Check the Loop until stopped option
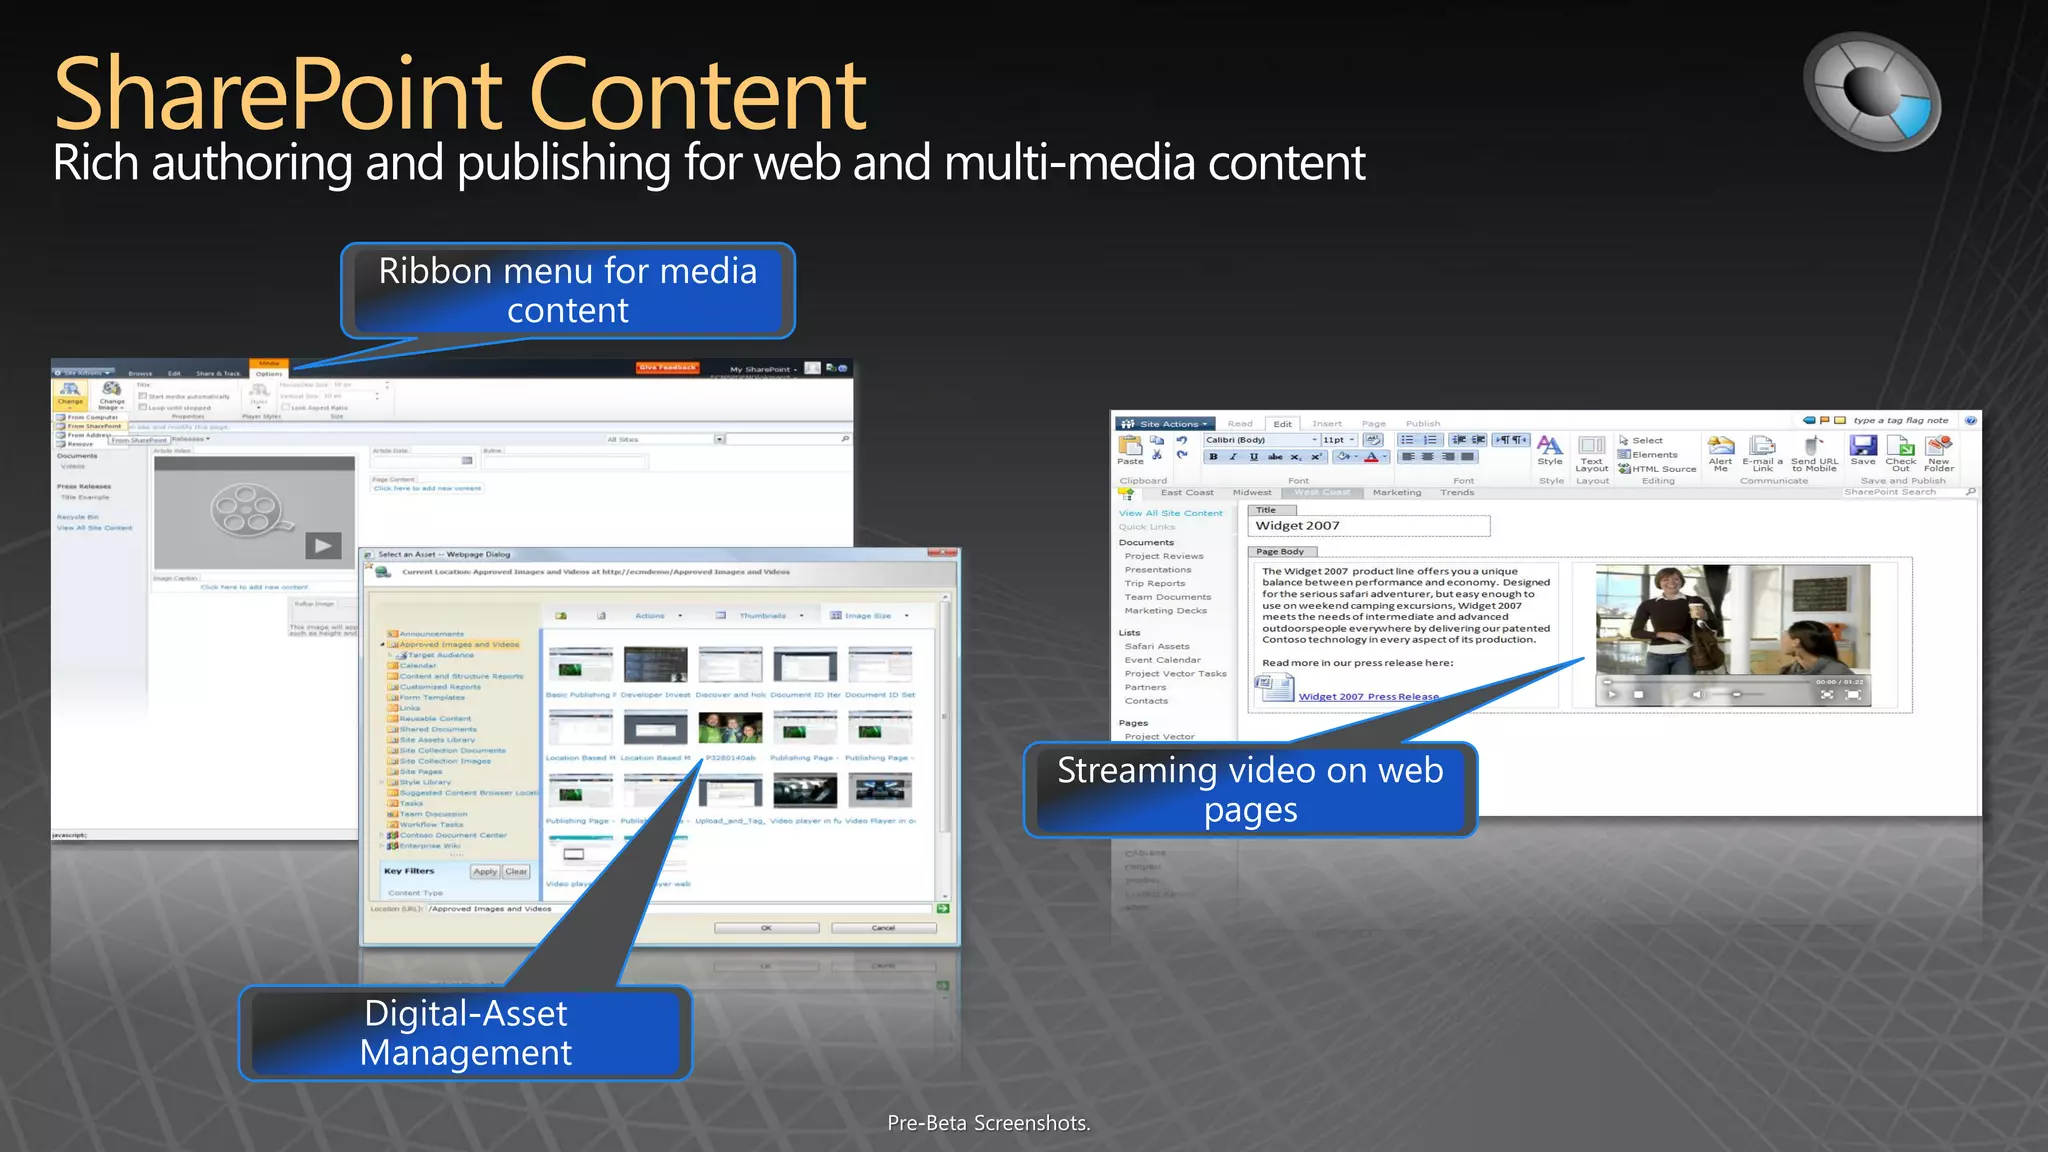Screen dimensions: 2048x1152 point(143,407)
